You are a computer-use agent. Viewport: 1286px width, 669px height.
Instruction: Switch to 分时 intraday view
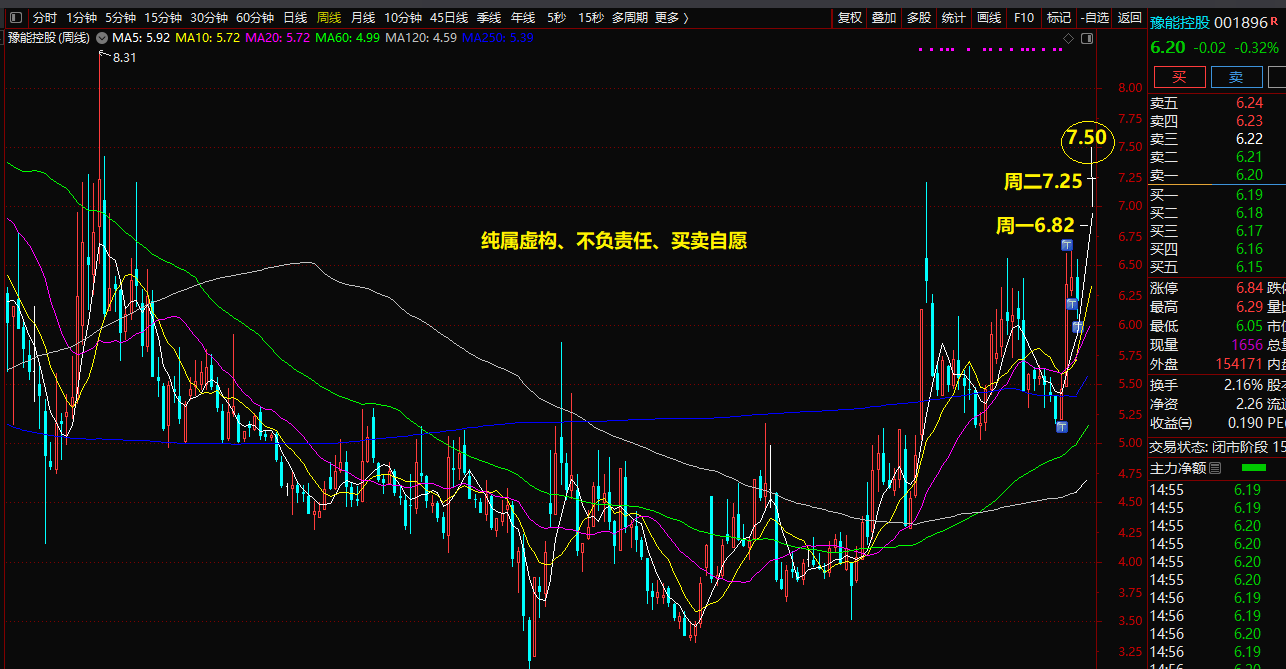45,17
